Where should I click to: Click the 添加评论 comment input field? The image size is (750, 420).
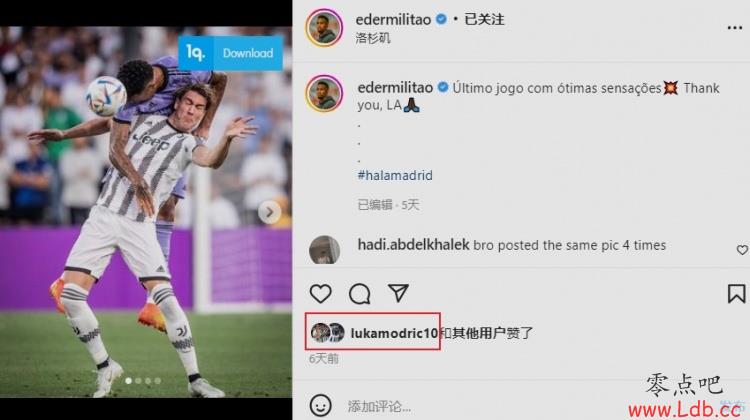coord(478,406)
